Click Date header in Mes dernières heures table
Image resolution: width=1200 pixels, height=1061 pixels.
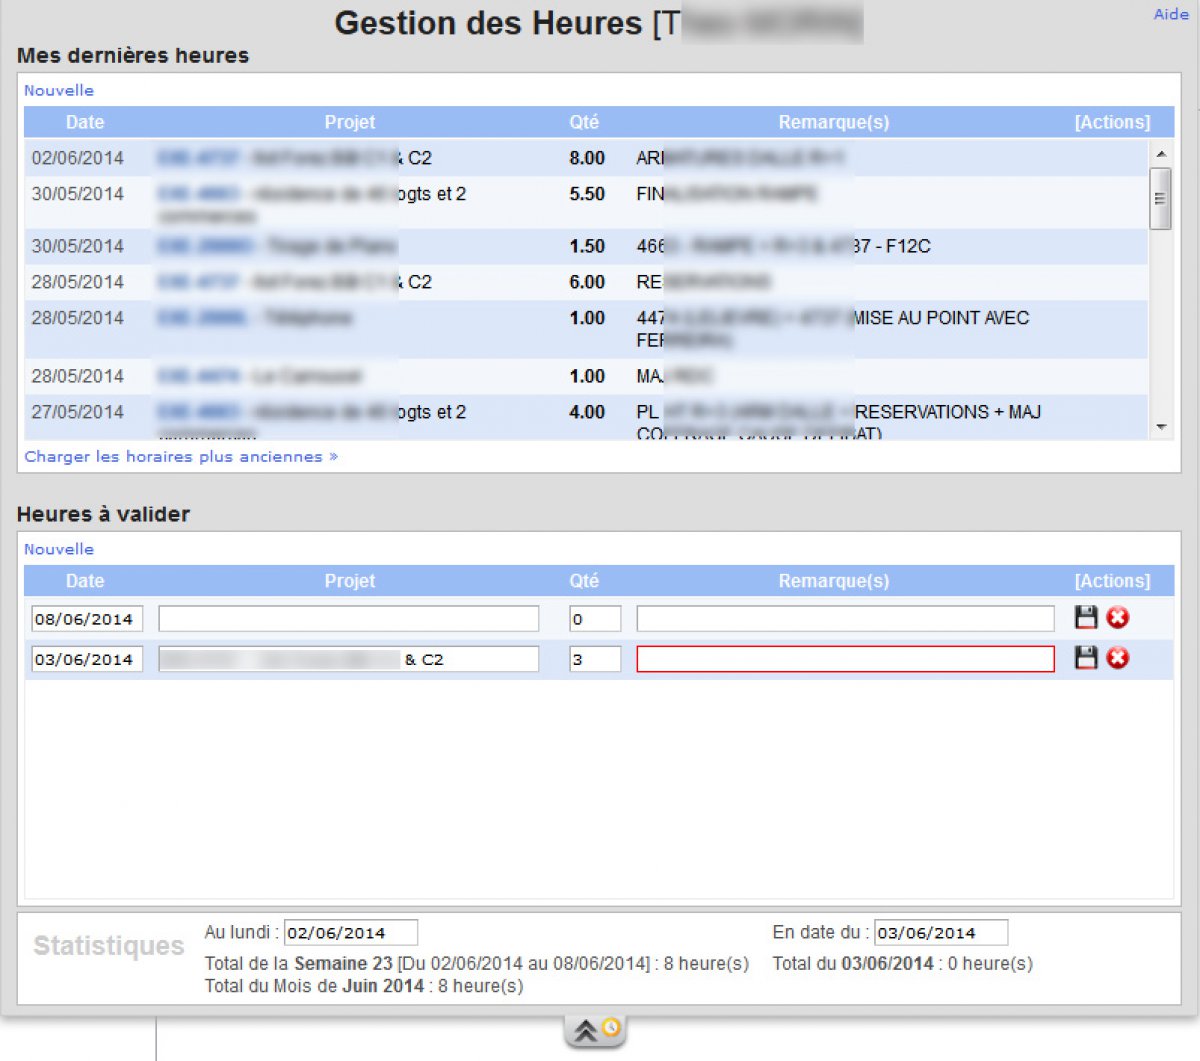[85, 122]
